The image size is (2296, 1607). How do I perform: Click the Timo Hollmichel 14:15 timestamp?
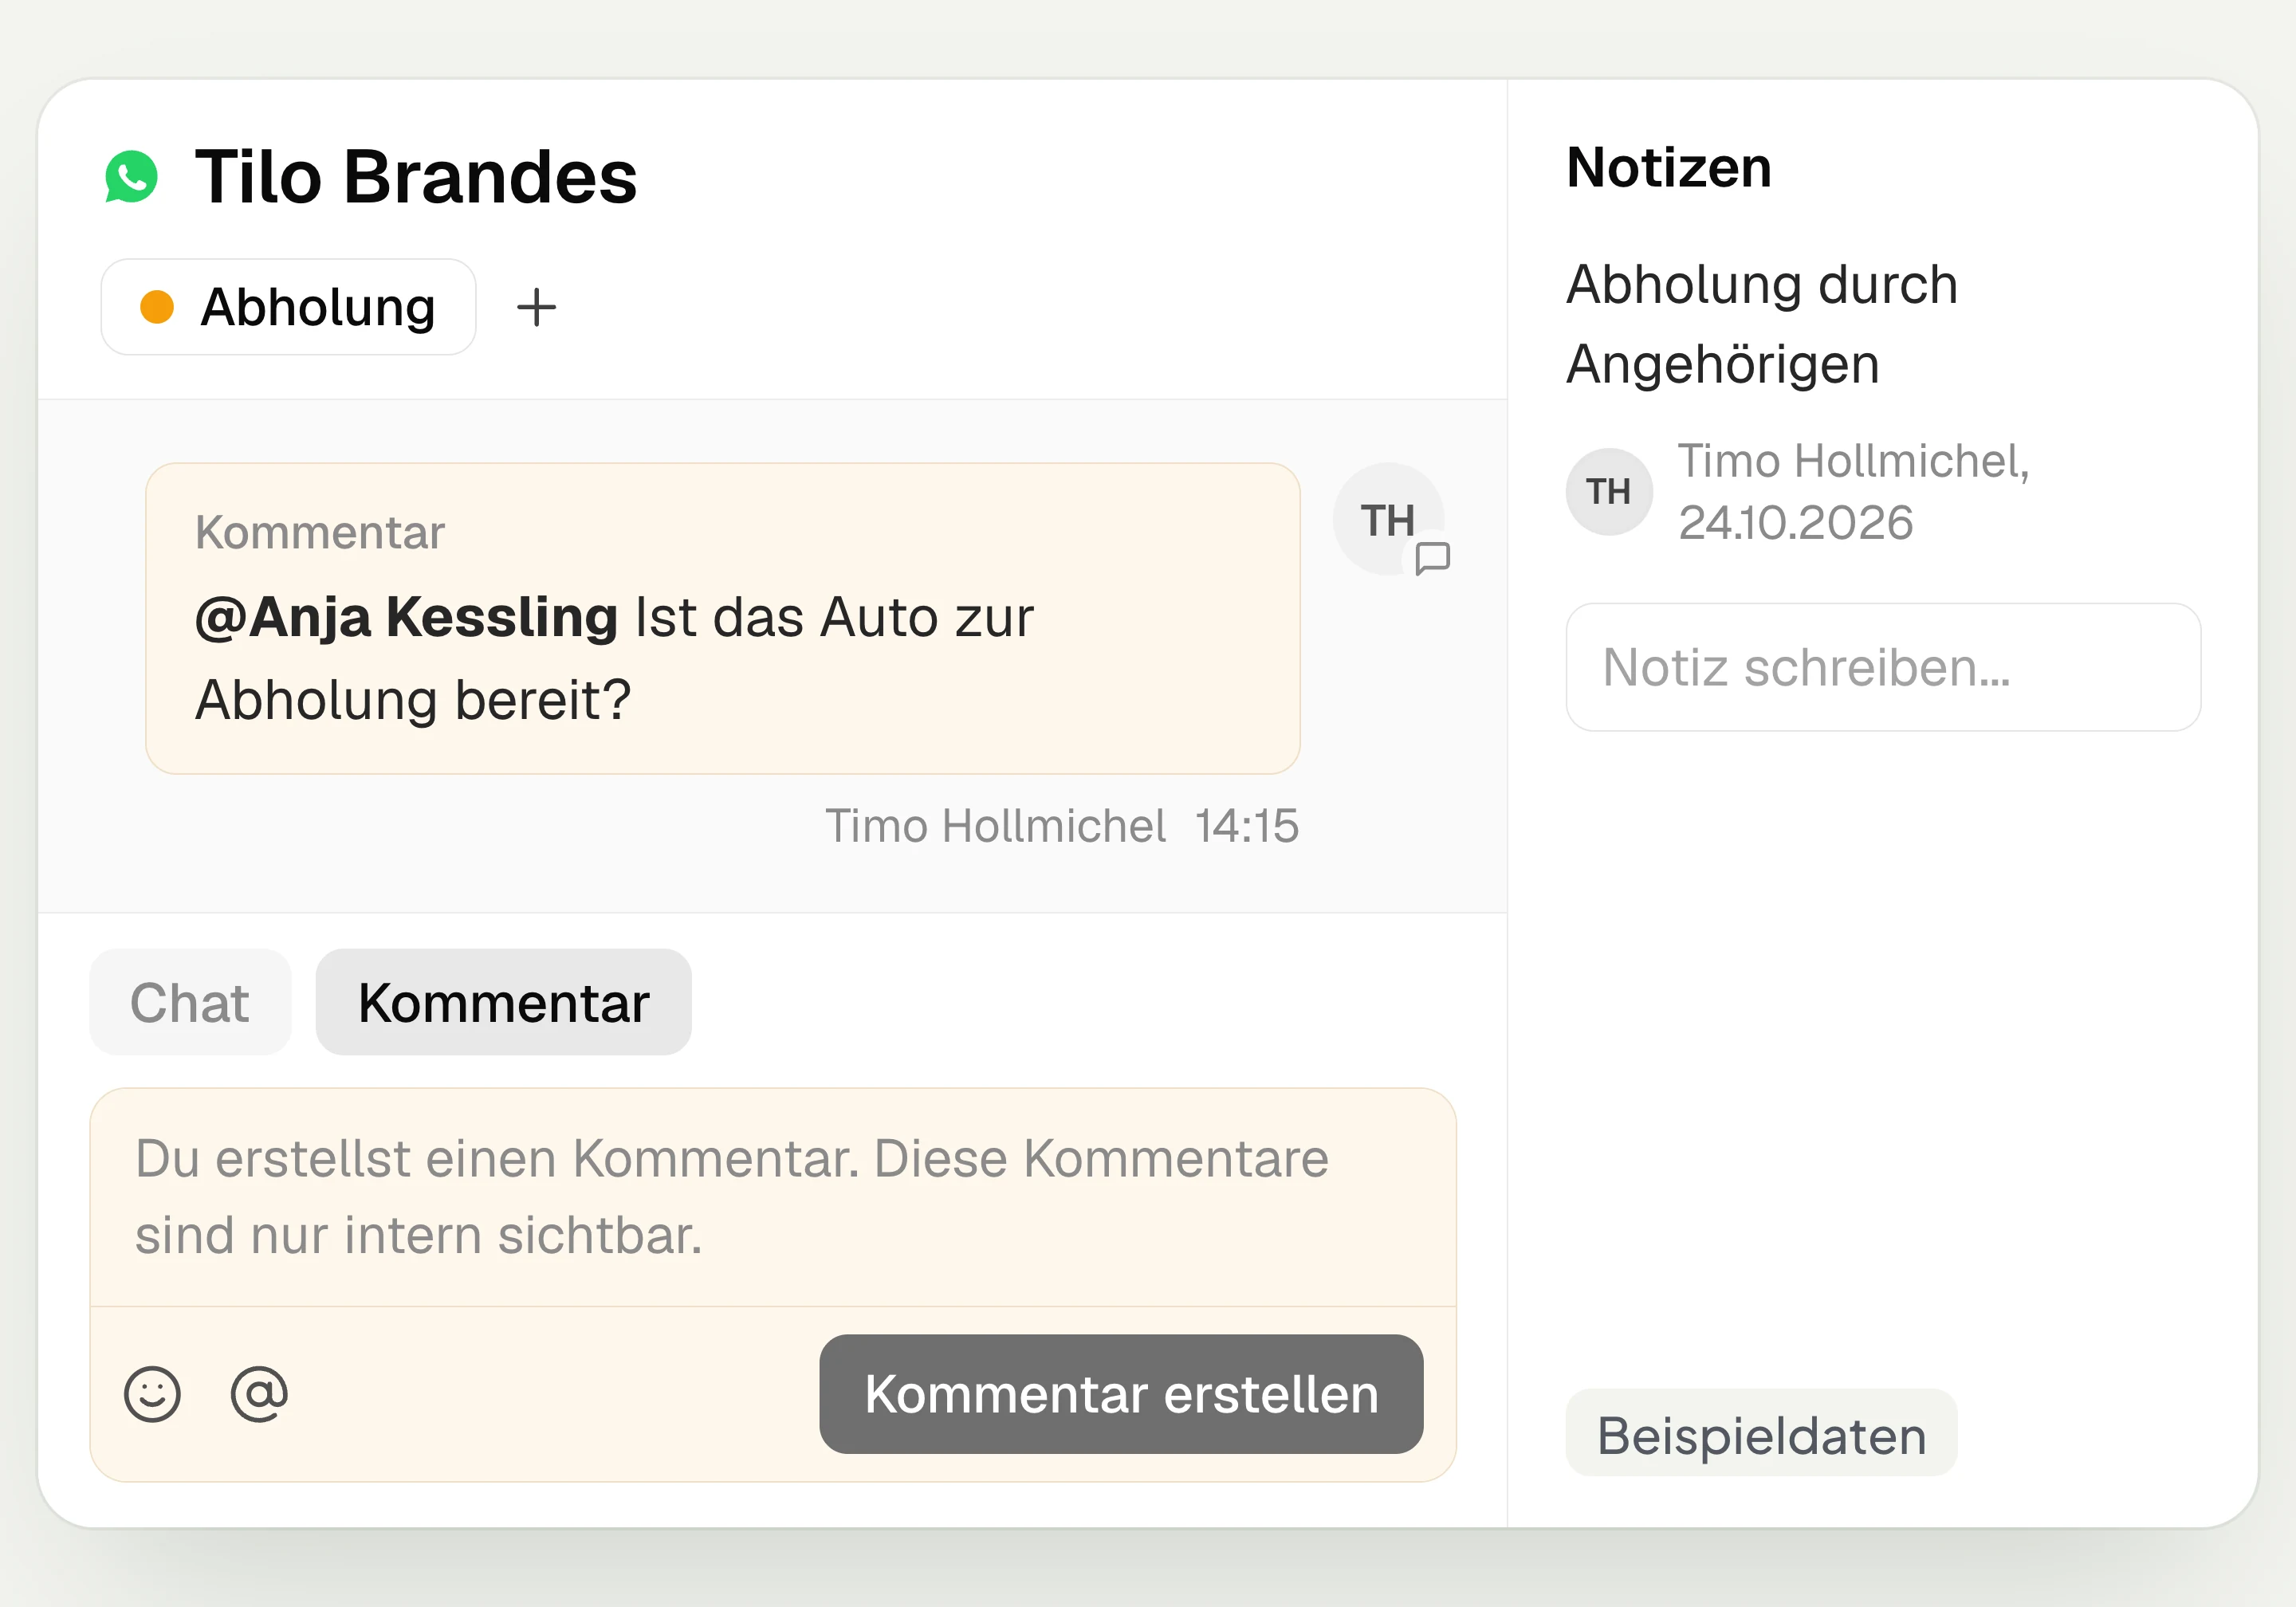click(x=1062, y=827)
